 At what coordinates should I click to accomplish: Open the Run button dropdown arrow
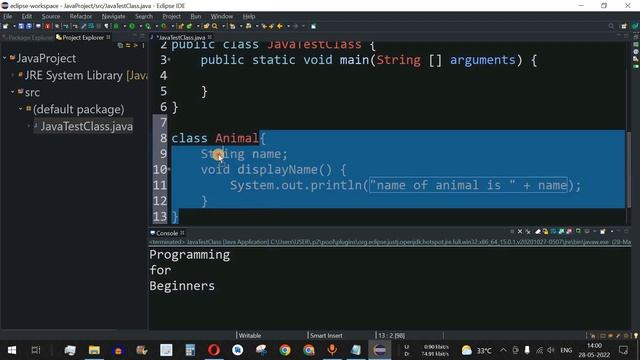[140, 26]
